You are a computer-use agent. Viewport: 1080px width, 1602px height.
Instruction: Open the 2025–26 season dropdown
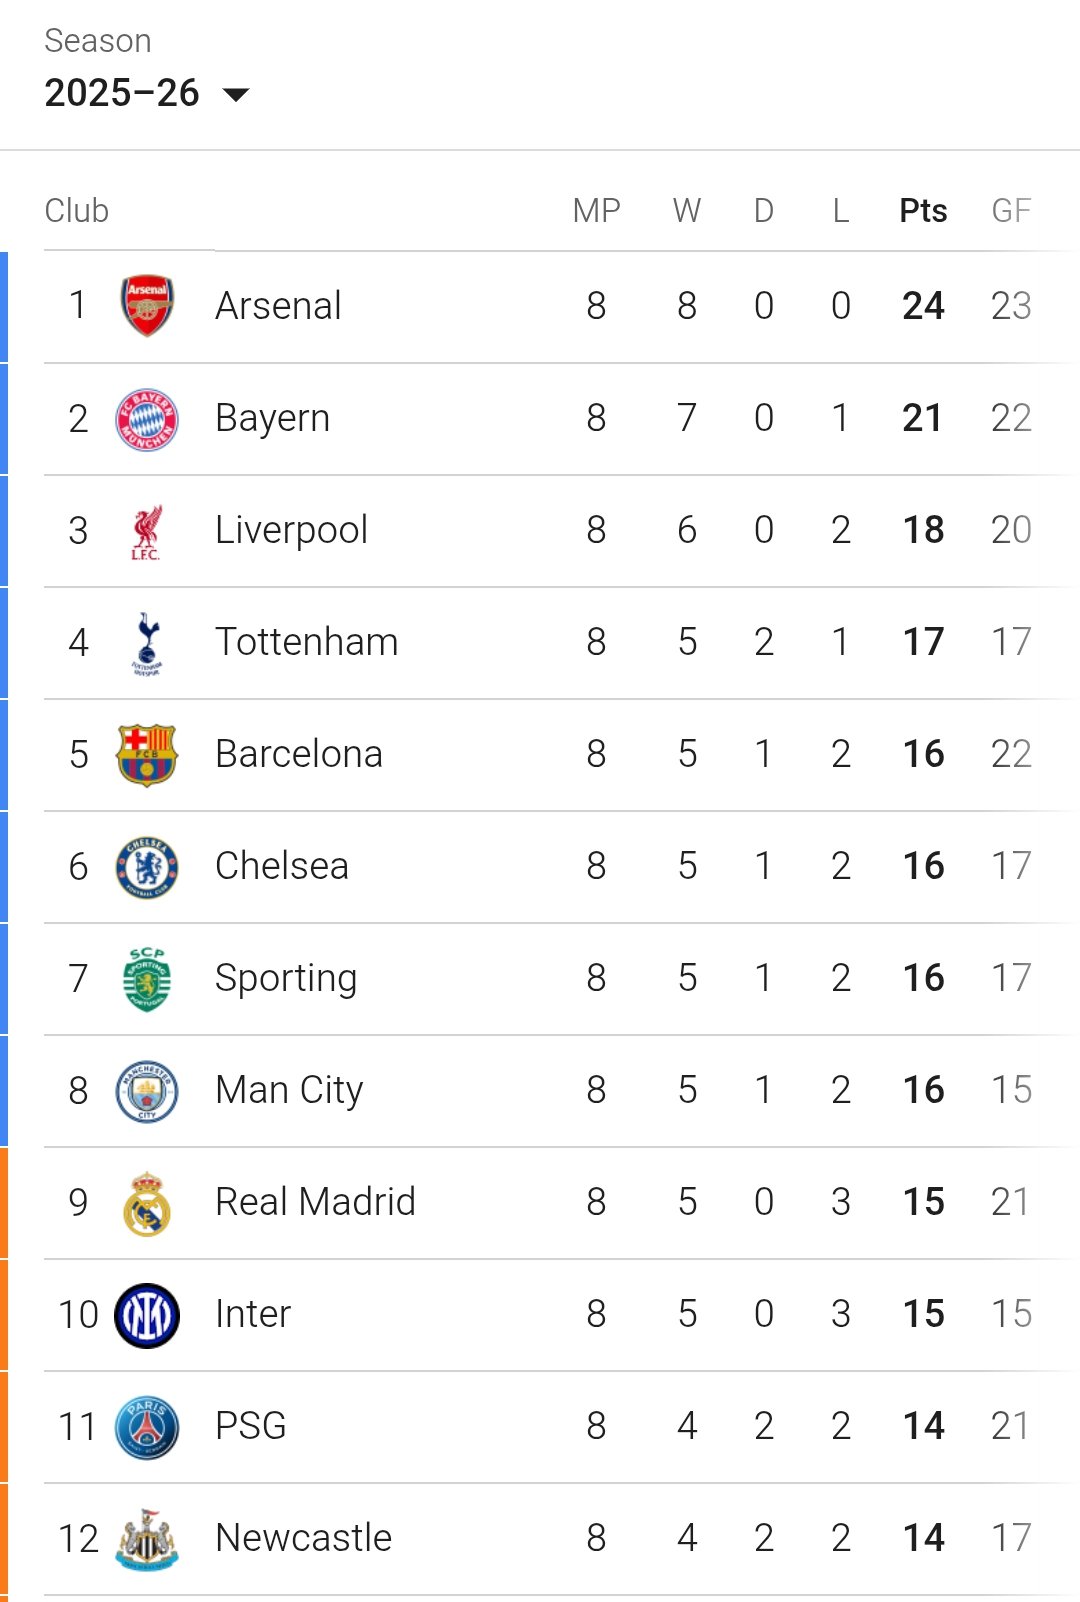point(146,93)
